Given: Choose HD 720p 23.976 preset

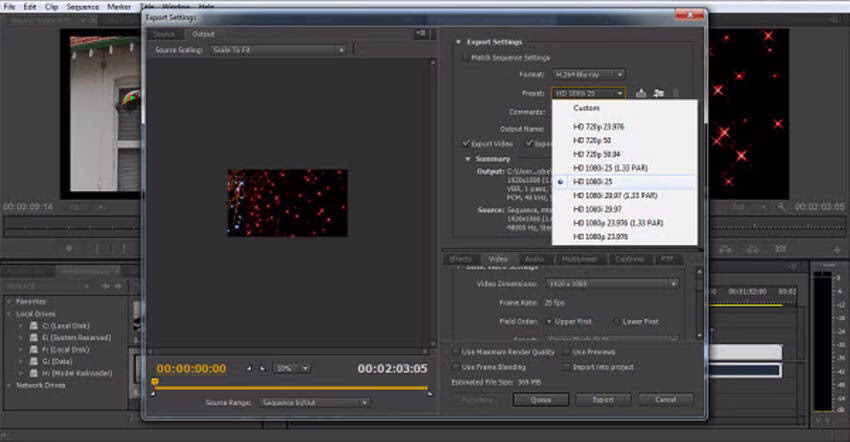Looking at the screenshot, I should pyautogui.click(x=599, y=127).
